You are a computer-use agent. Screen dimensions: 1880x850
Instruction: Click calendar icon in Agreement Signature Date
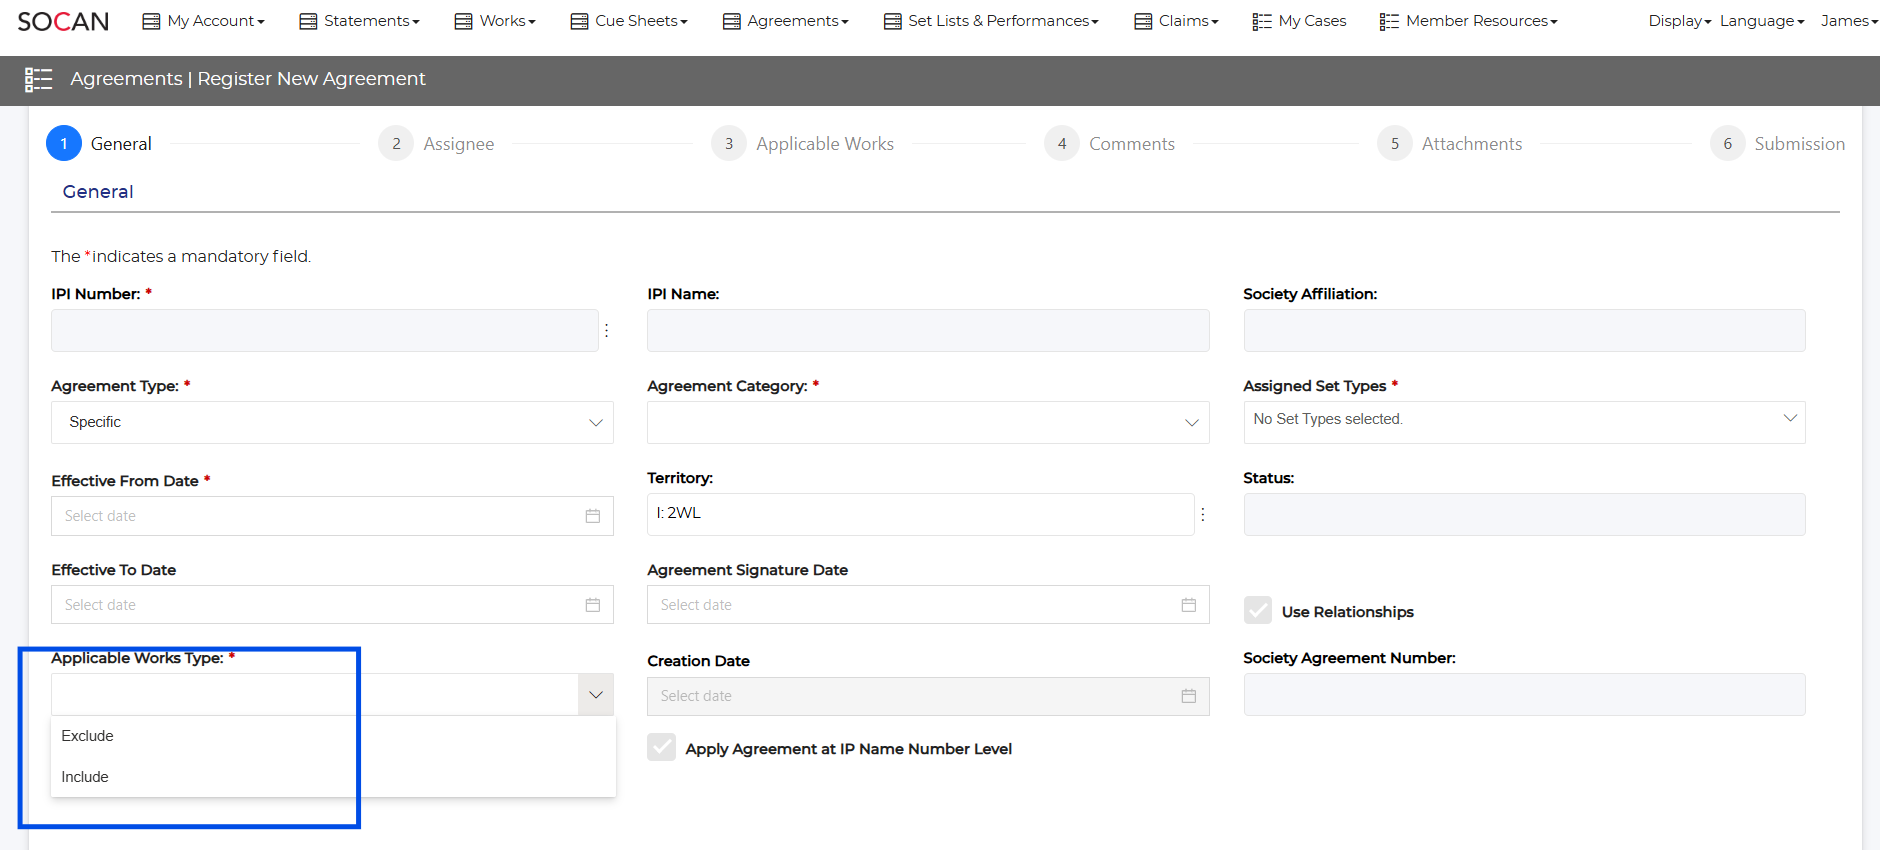tap(1188, 605)
